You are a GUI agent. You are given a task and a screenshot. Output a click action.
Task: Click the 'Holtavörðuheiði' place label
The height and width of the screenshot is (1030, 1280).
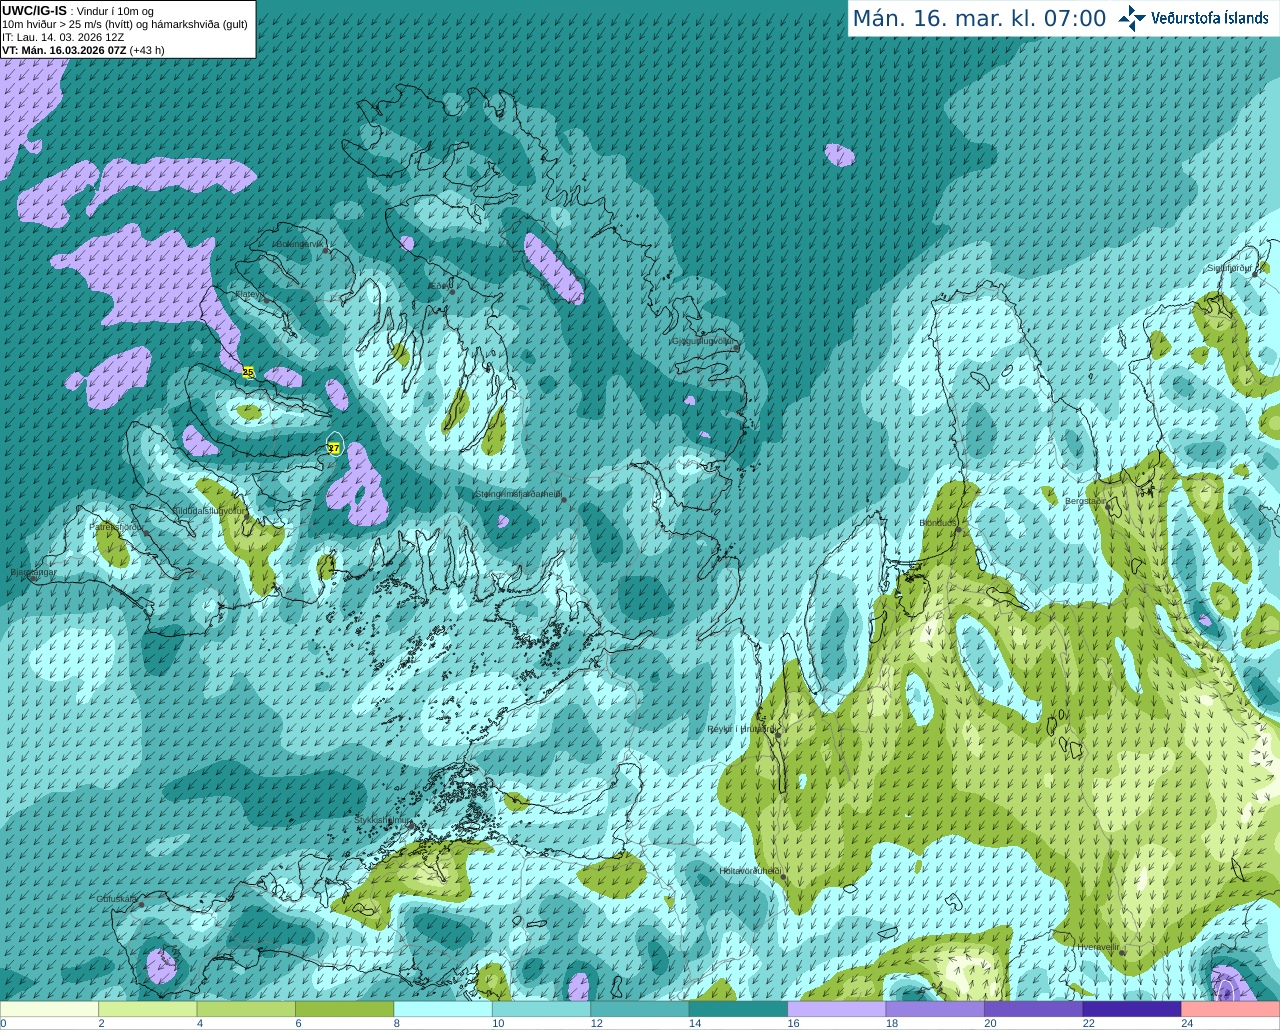[750, 871]
